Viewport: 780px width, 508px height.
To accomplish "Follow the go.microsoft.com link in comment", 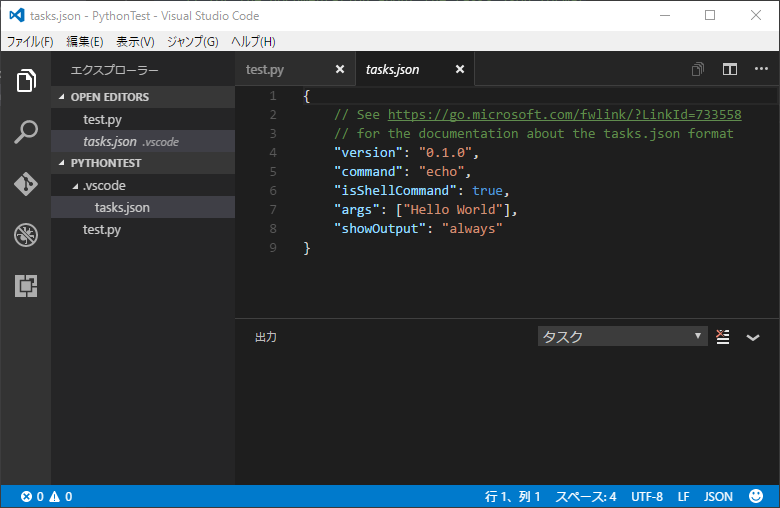I will point(565,114).
